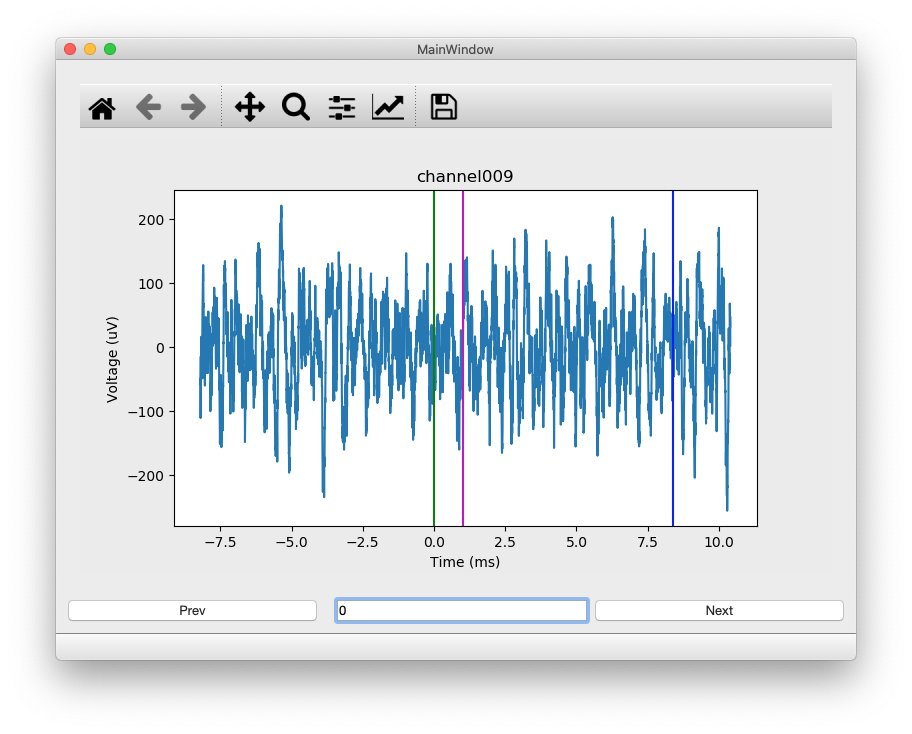Screen dimensions: 912x734
Task: Reset plot to original view with Home icon
Action: pyautogui.click(x=102, y=108)
